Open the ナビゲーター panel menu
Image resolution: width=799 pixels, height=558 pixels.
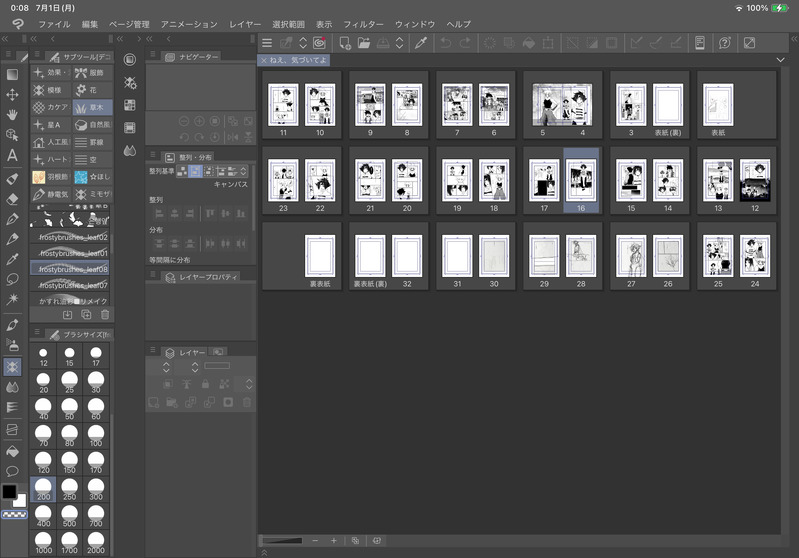(152, 55)
